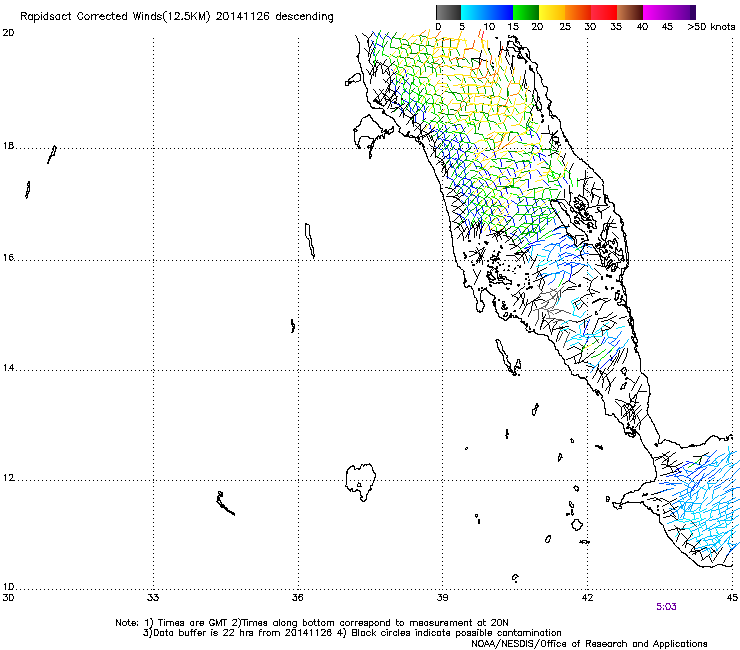Click the legend value '25' knots
Screen dimensions: 740x650
(x=565, y=27)
